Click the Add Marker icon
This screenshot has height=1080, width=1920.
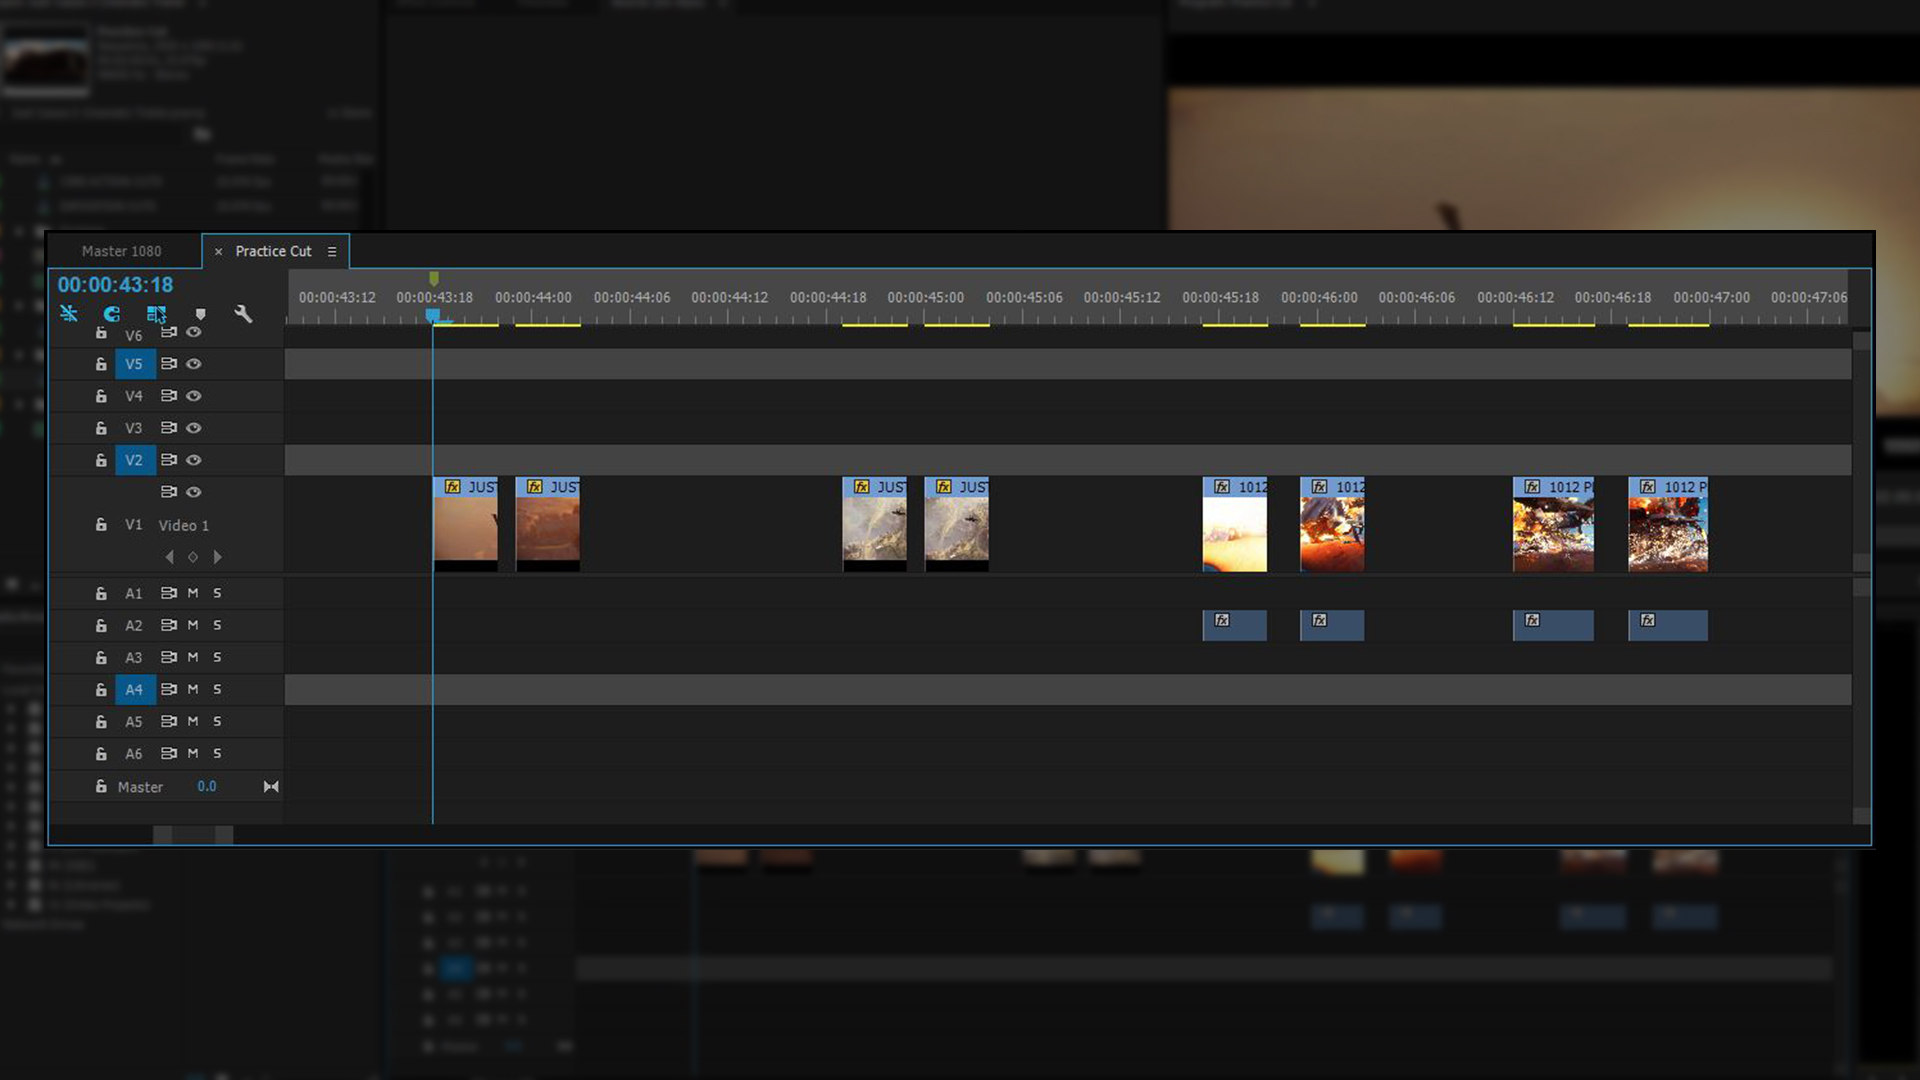tap(200, 314)
